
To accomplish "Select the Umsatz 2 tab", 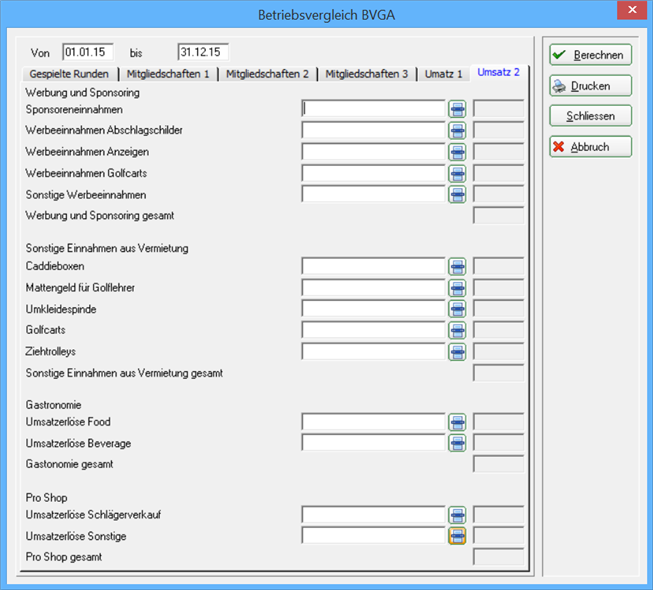I will pyautogui.click(x=498, y=72).
